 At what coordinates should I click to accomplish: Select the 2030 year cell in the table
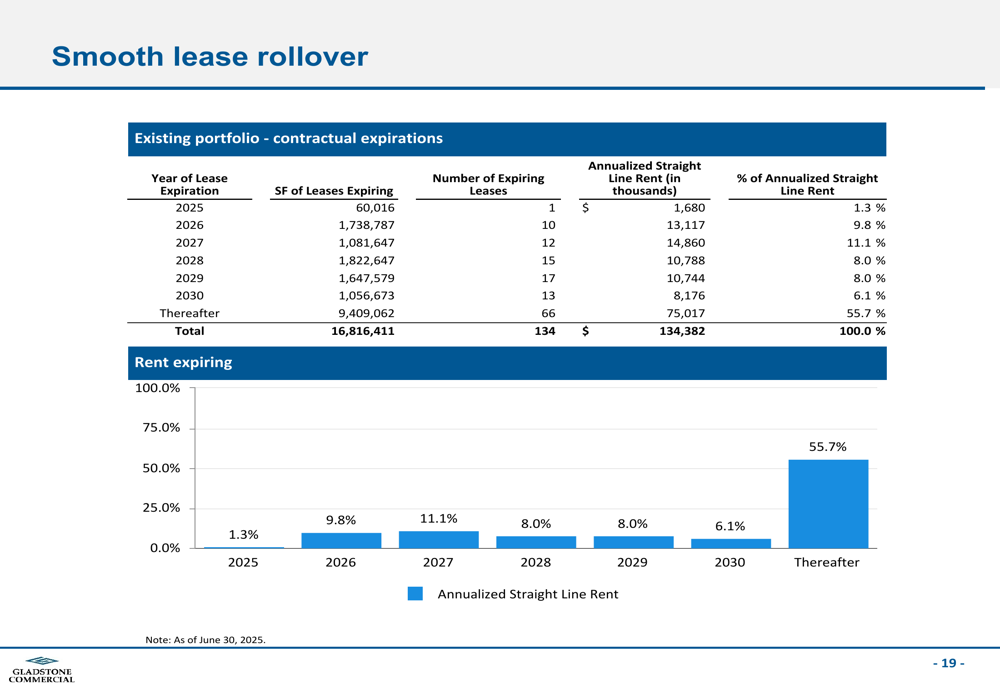(x=189, y=296)
